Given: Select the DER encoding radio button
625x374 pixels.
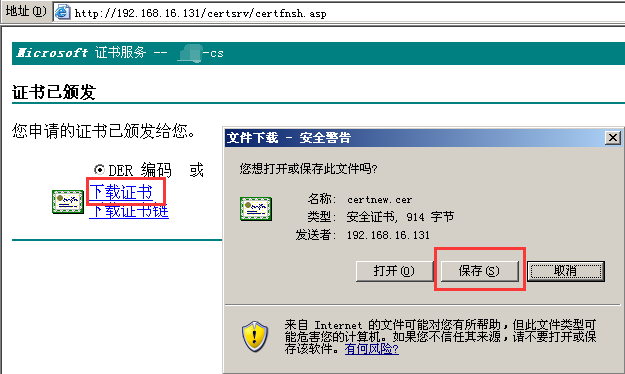Looking at the screenshot, I should tap(99, 169).
